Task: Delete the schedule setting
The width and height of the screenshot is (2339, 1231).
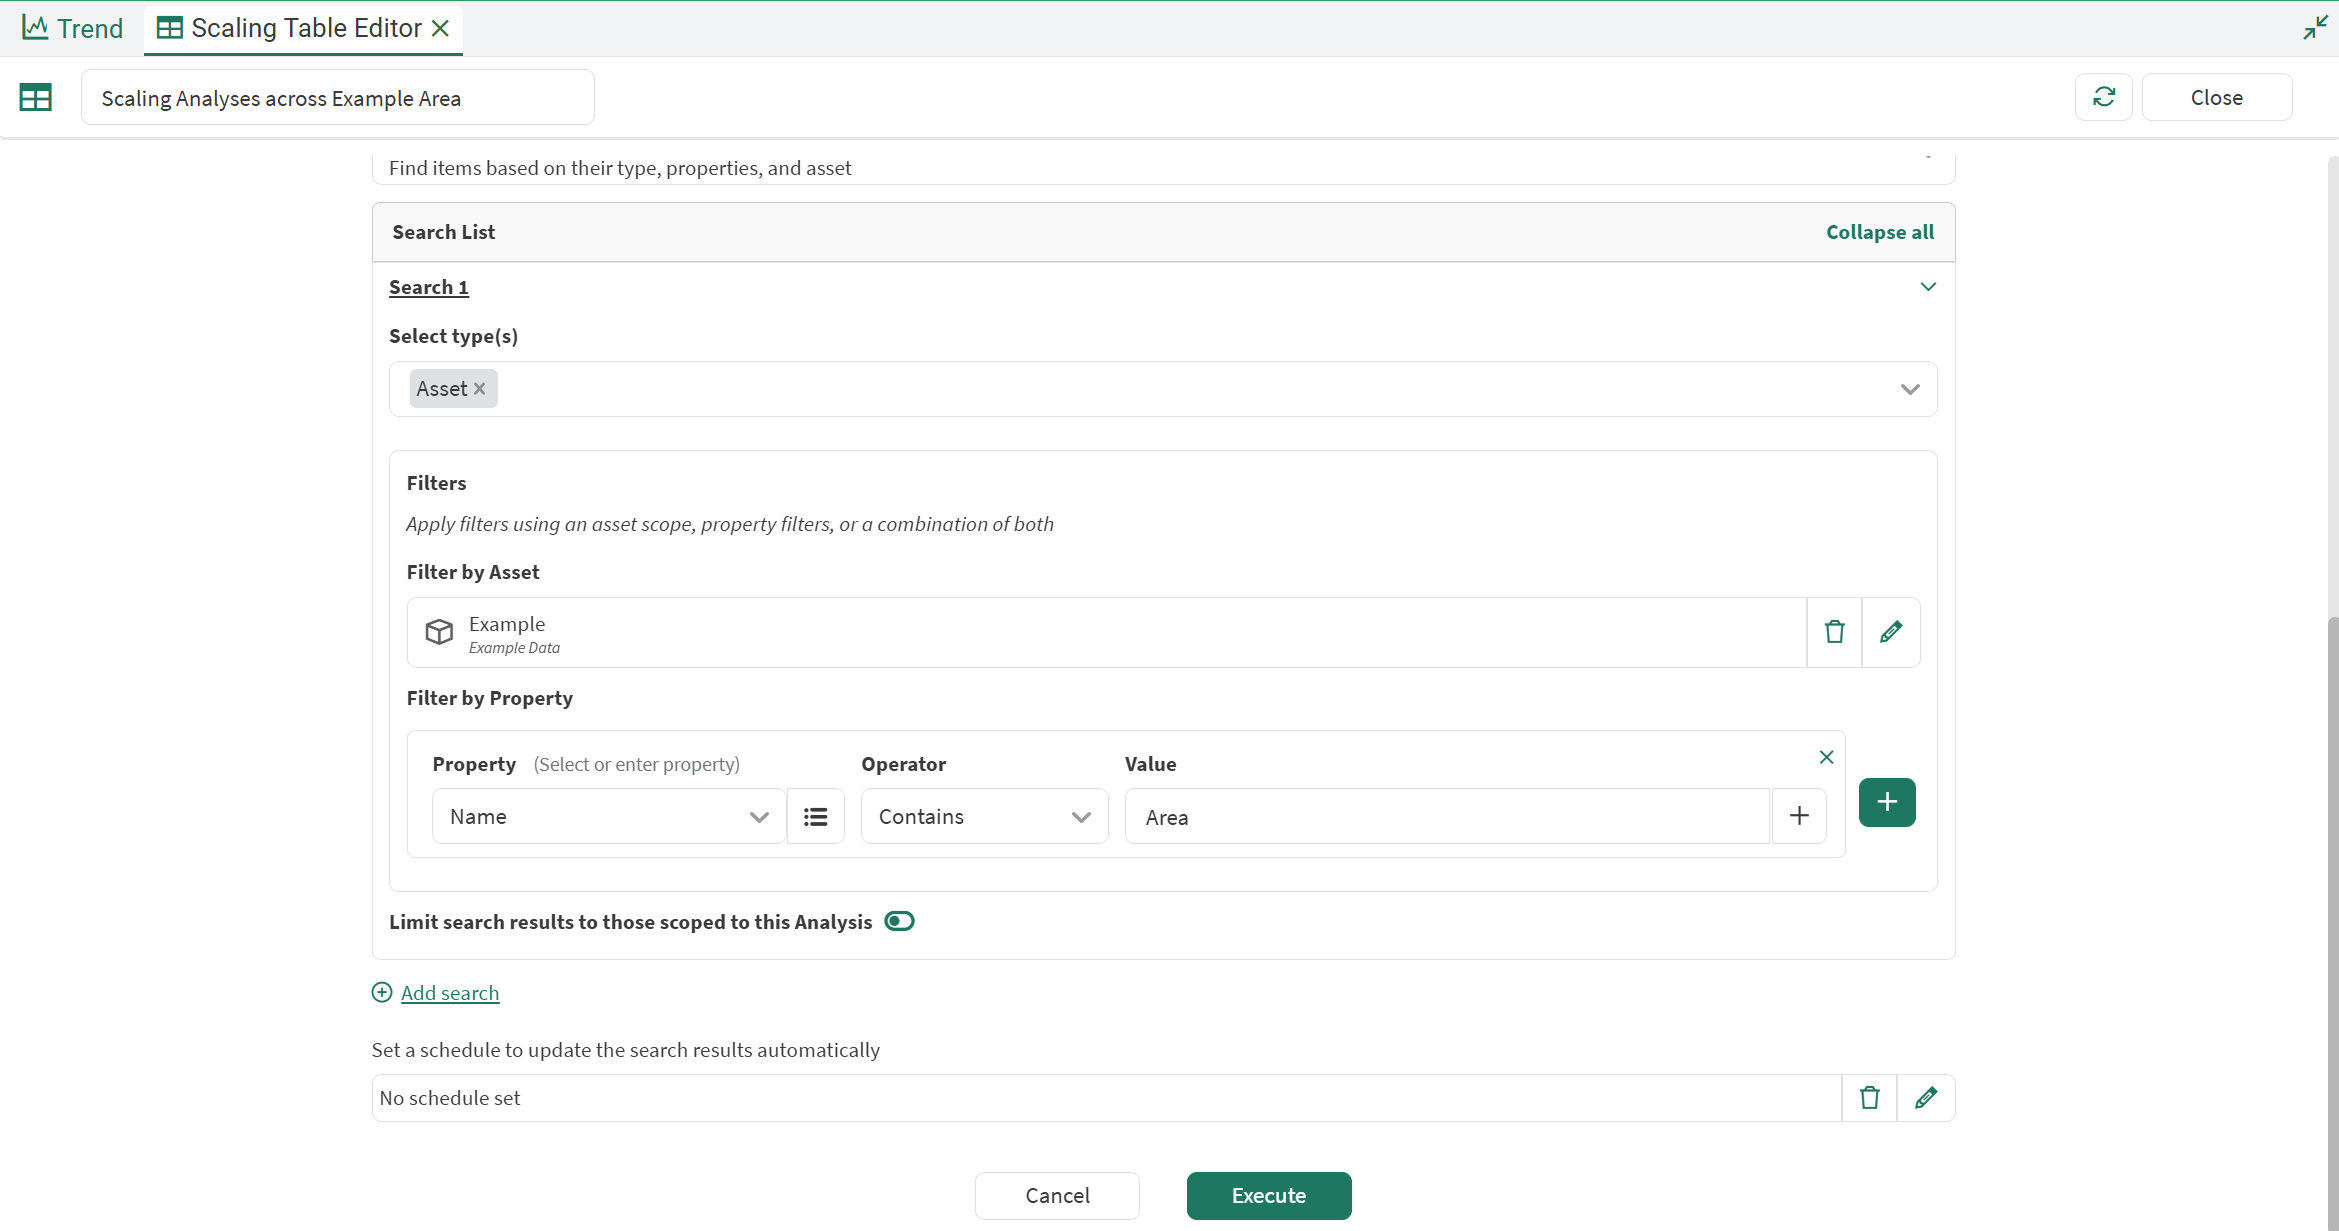Action: point(1869,1098)
